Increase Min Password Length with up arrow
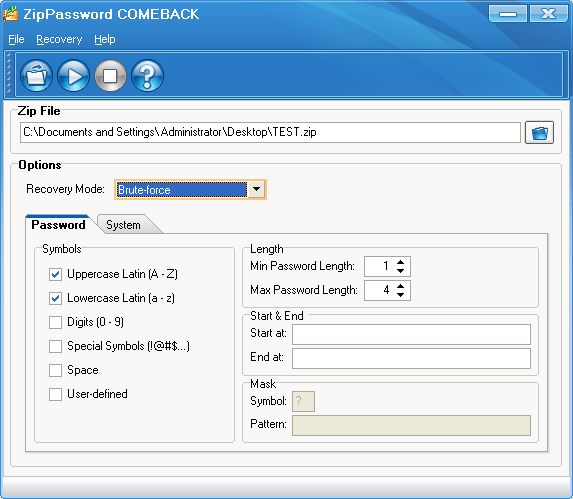The image size is (573, 499). [401, 262]
